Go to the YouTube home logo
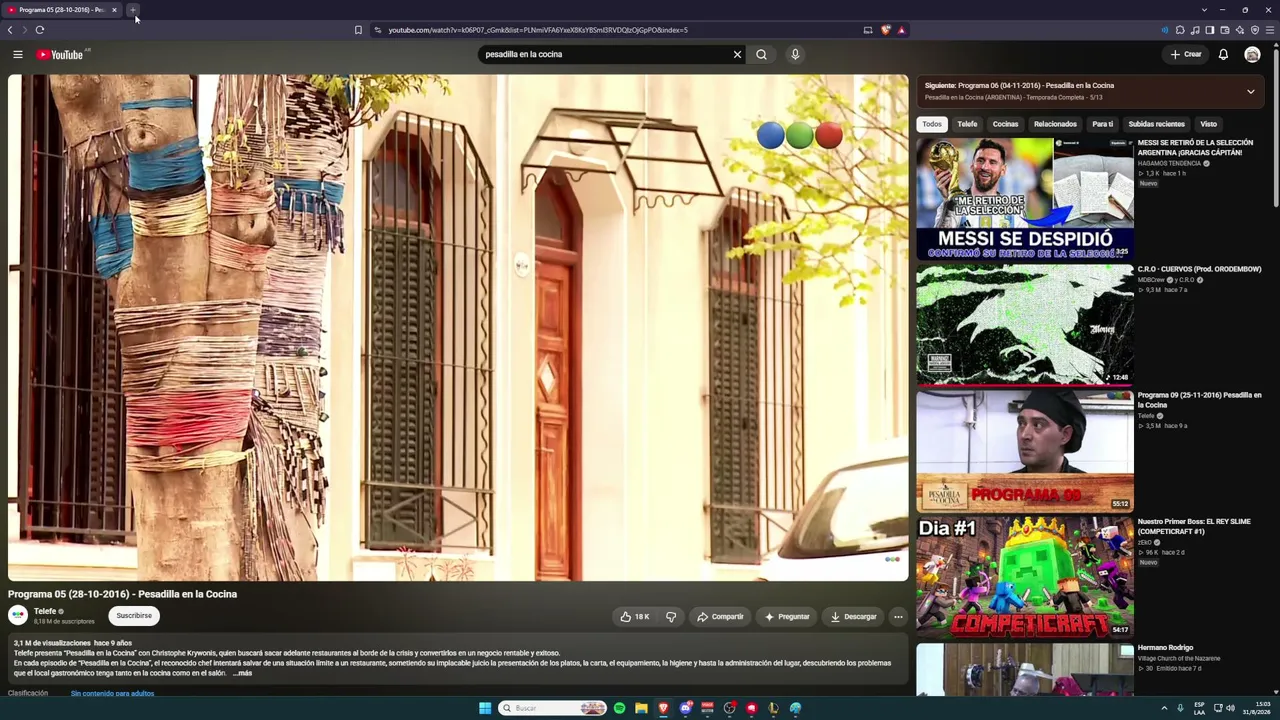1280x720 pixels. coord(60,54)
